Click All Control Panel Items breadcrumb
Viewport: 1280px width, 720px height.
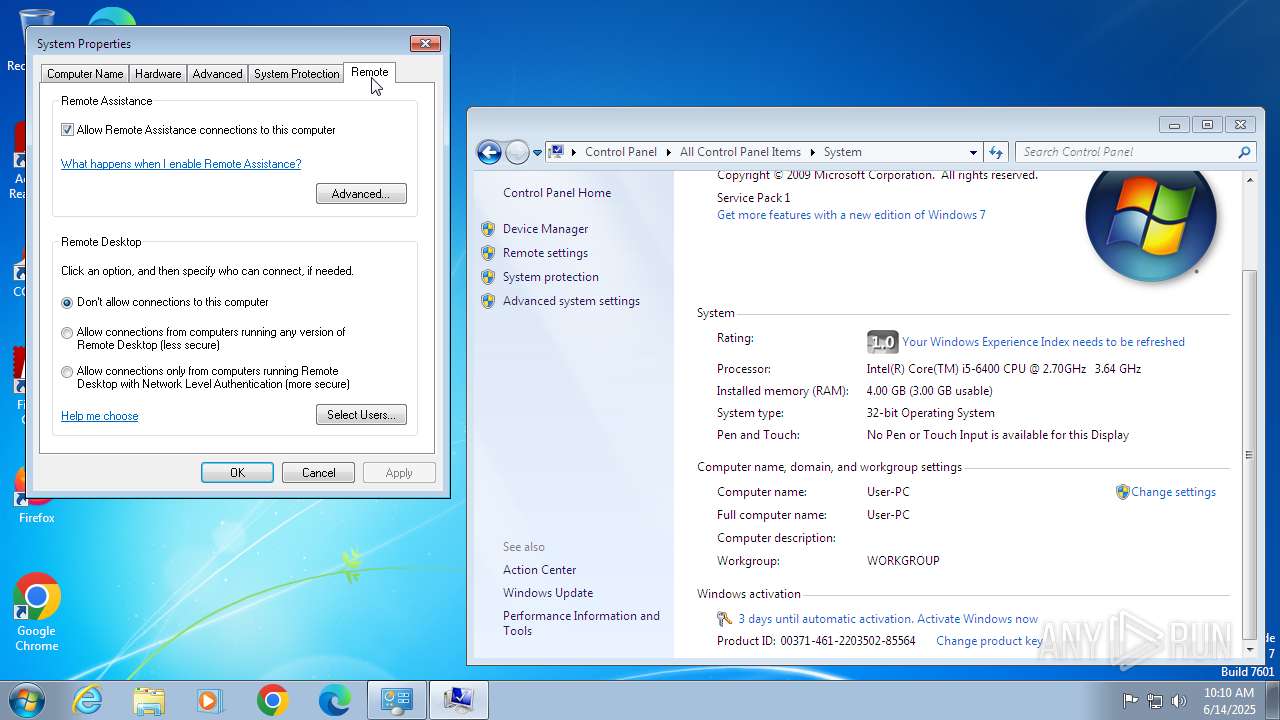coord(740,152)
